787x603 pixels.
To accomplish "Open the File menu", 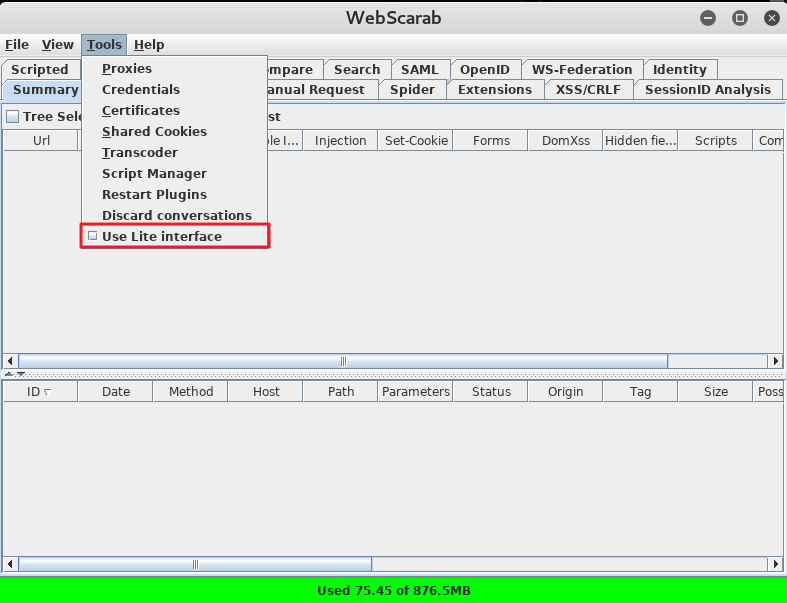I will tap(17, 45).
